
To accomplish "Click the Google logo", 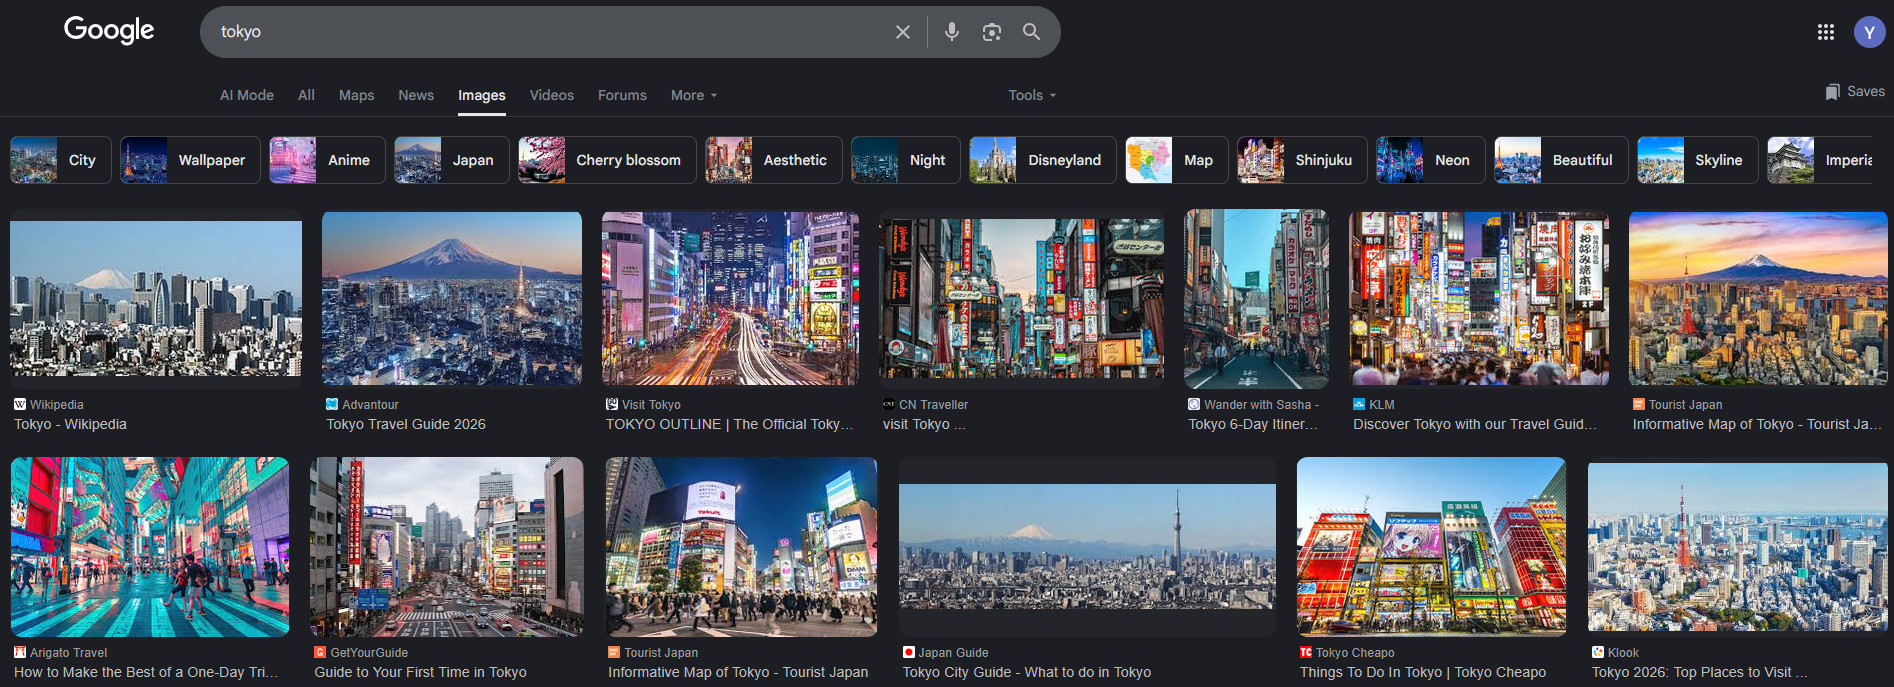I will pyautogui.click(x=109, y=30).
